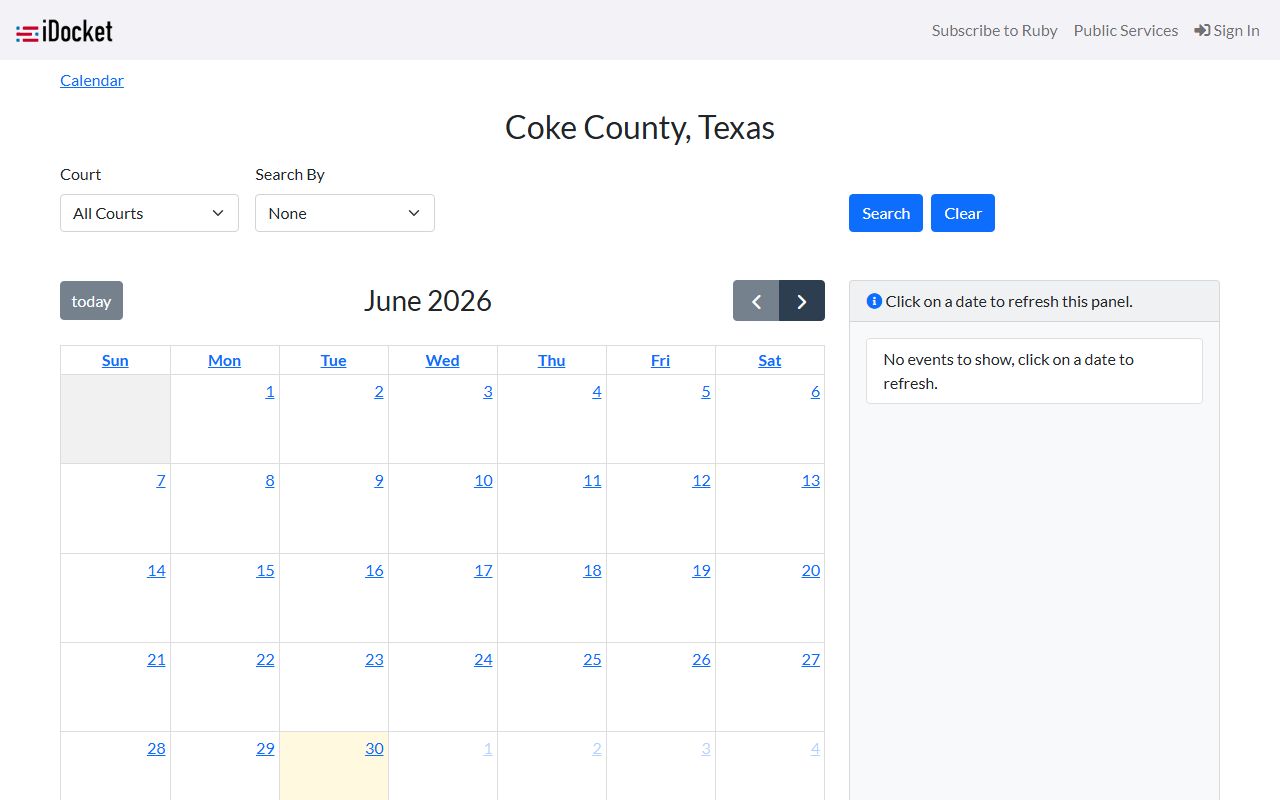Select June 17 on the calendar
Image resolution: width=1280 pixels, height=800 pixels.
pos(483,570)
